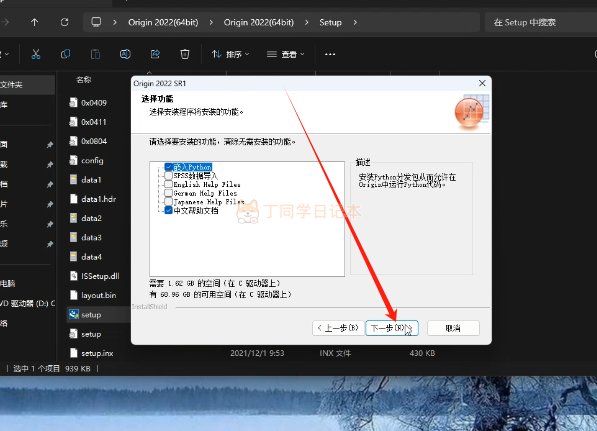597x431 pixels.
Task: Select the ISSetup.dll file icon
Action: pos(73,276)
